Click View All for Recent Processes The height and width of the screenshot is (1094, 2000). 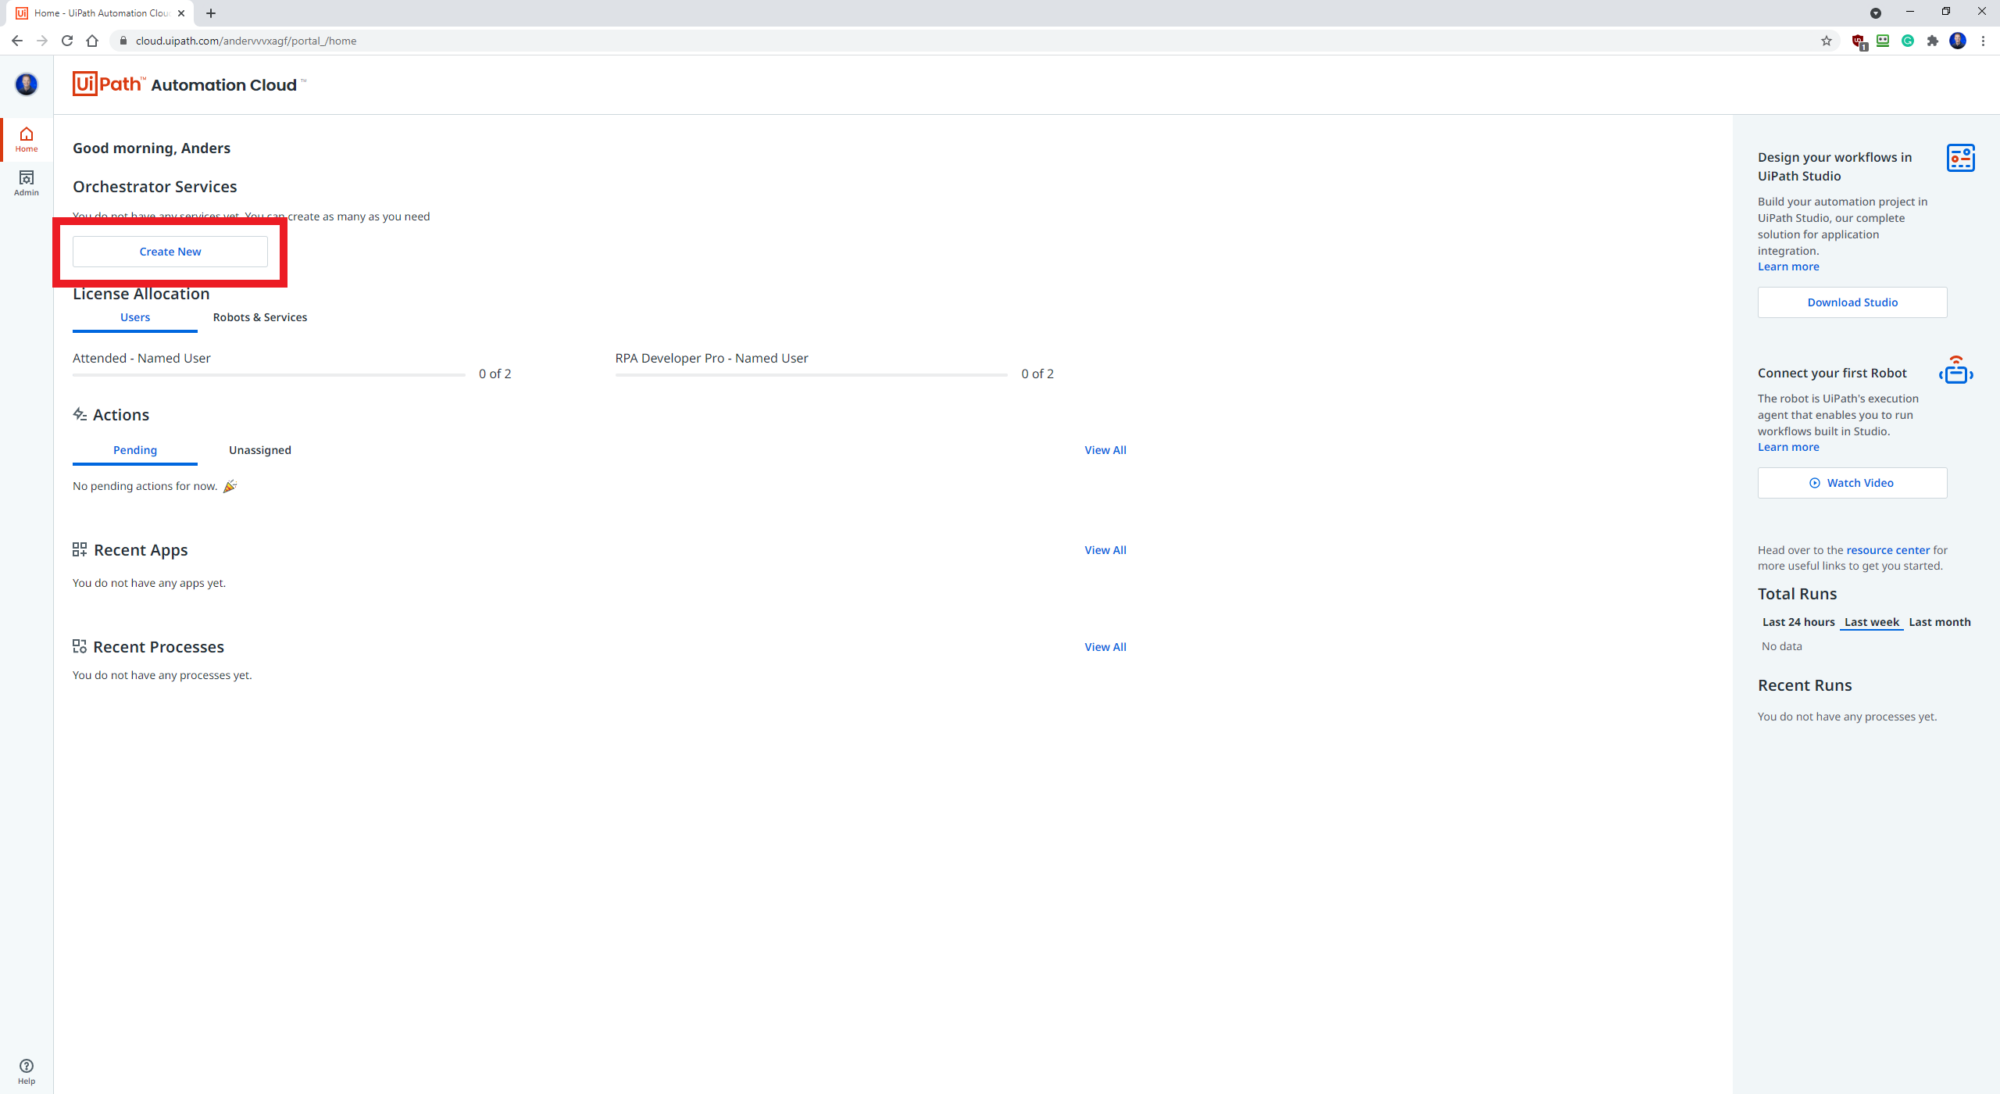[x=1105, y=647]
